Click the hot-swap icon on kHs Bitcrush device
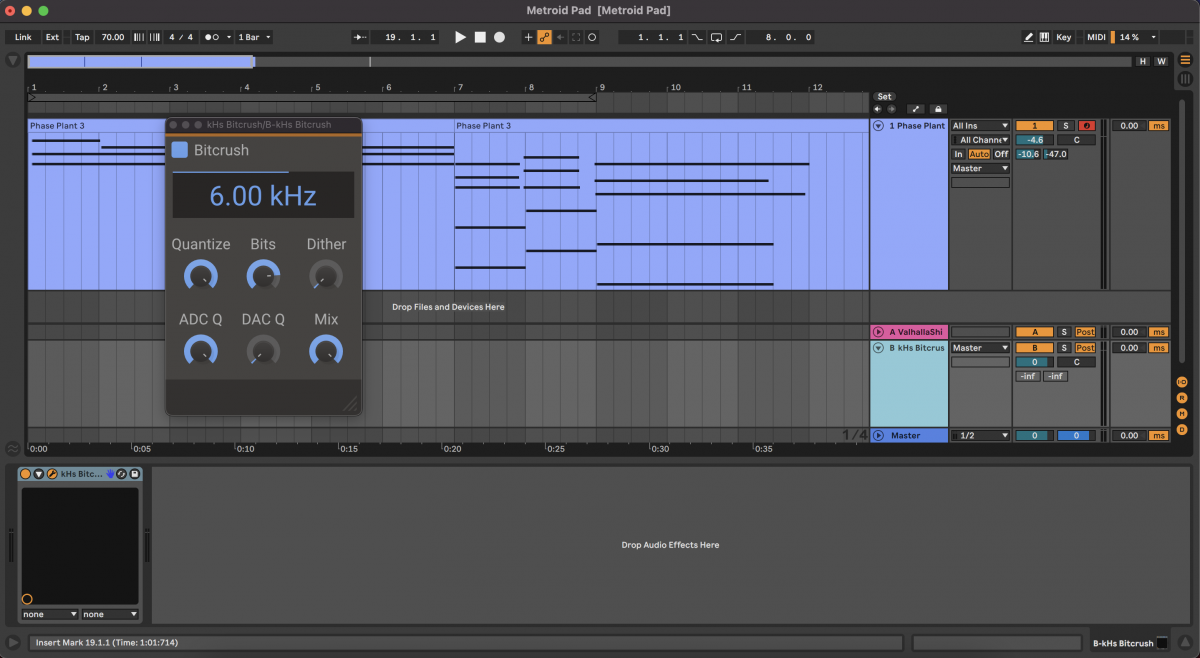The width and height of the screenshot is (1200, 658). tap(121, 474)
